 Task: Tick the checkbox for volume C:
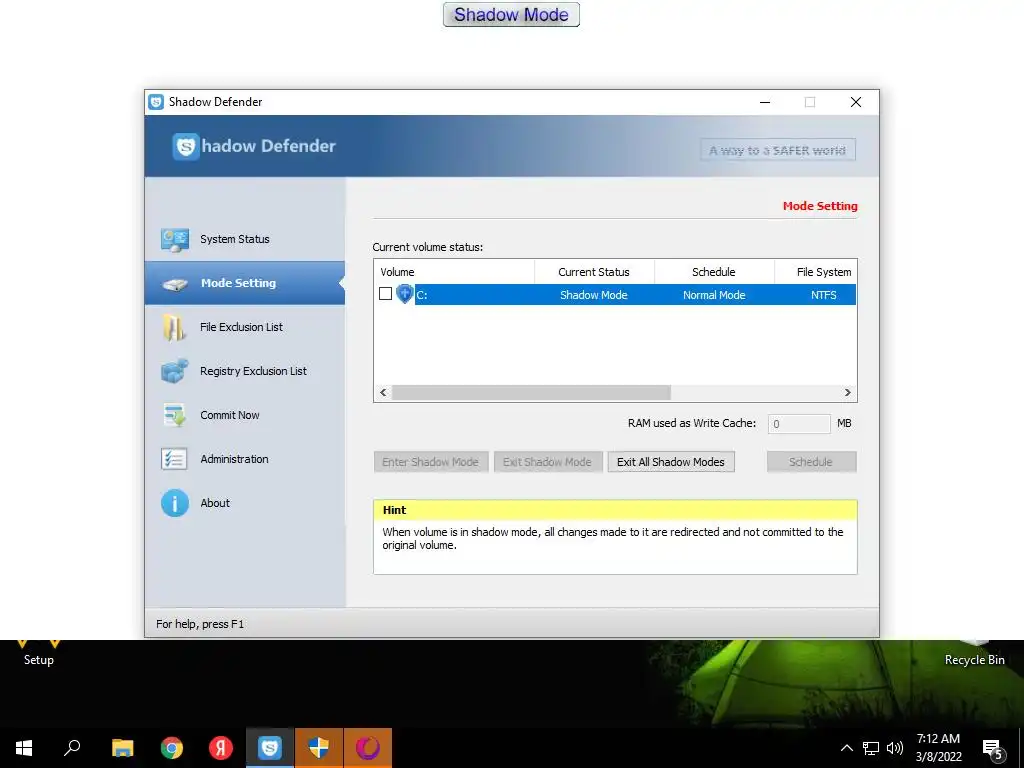pyautogui.click(x=385, y=294)
